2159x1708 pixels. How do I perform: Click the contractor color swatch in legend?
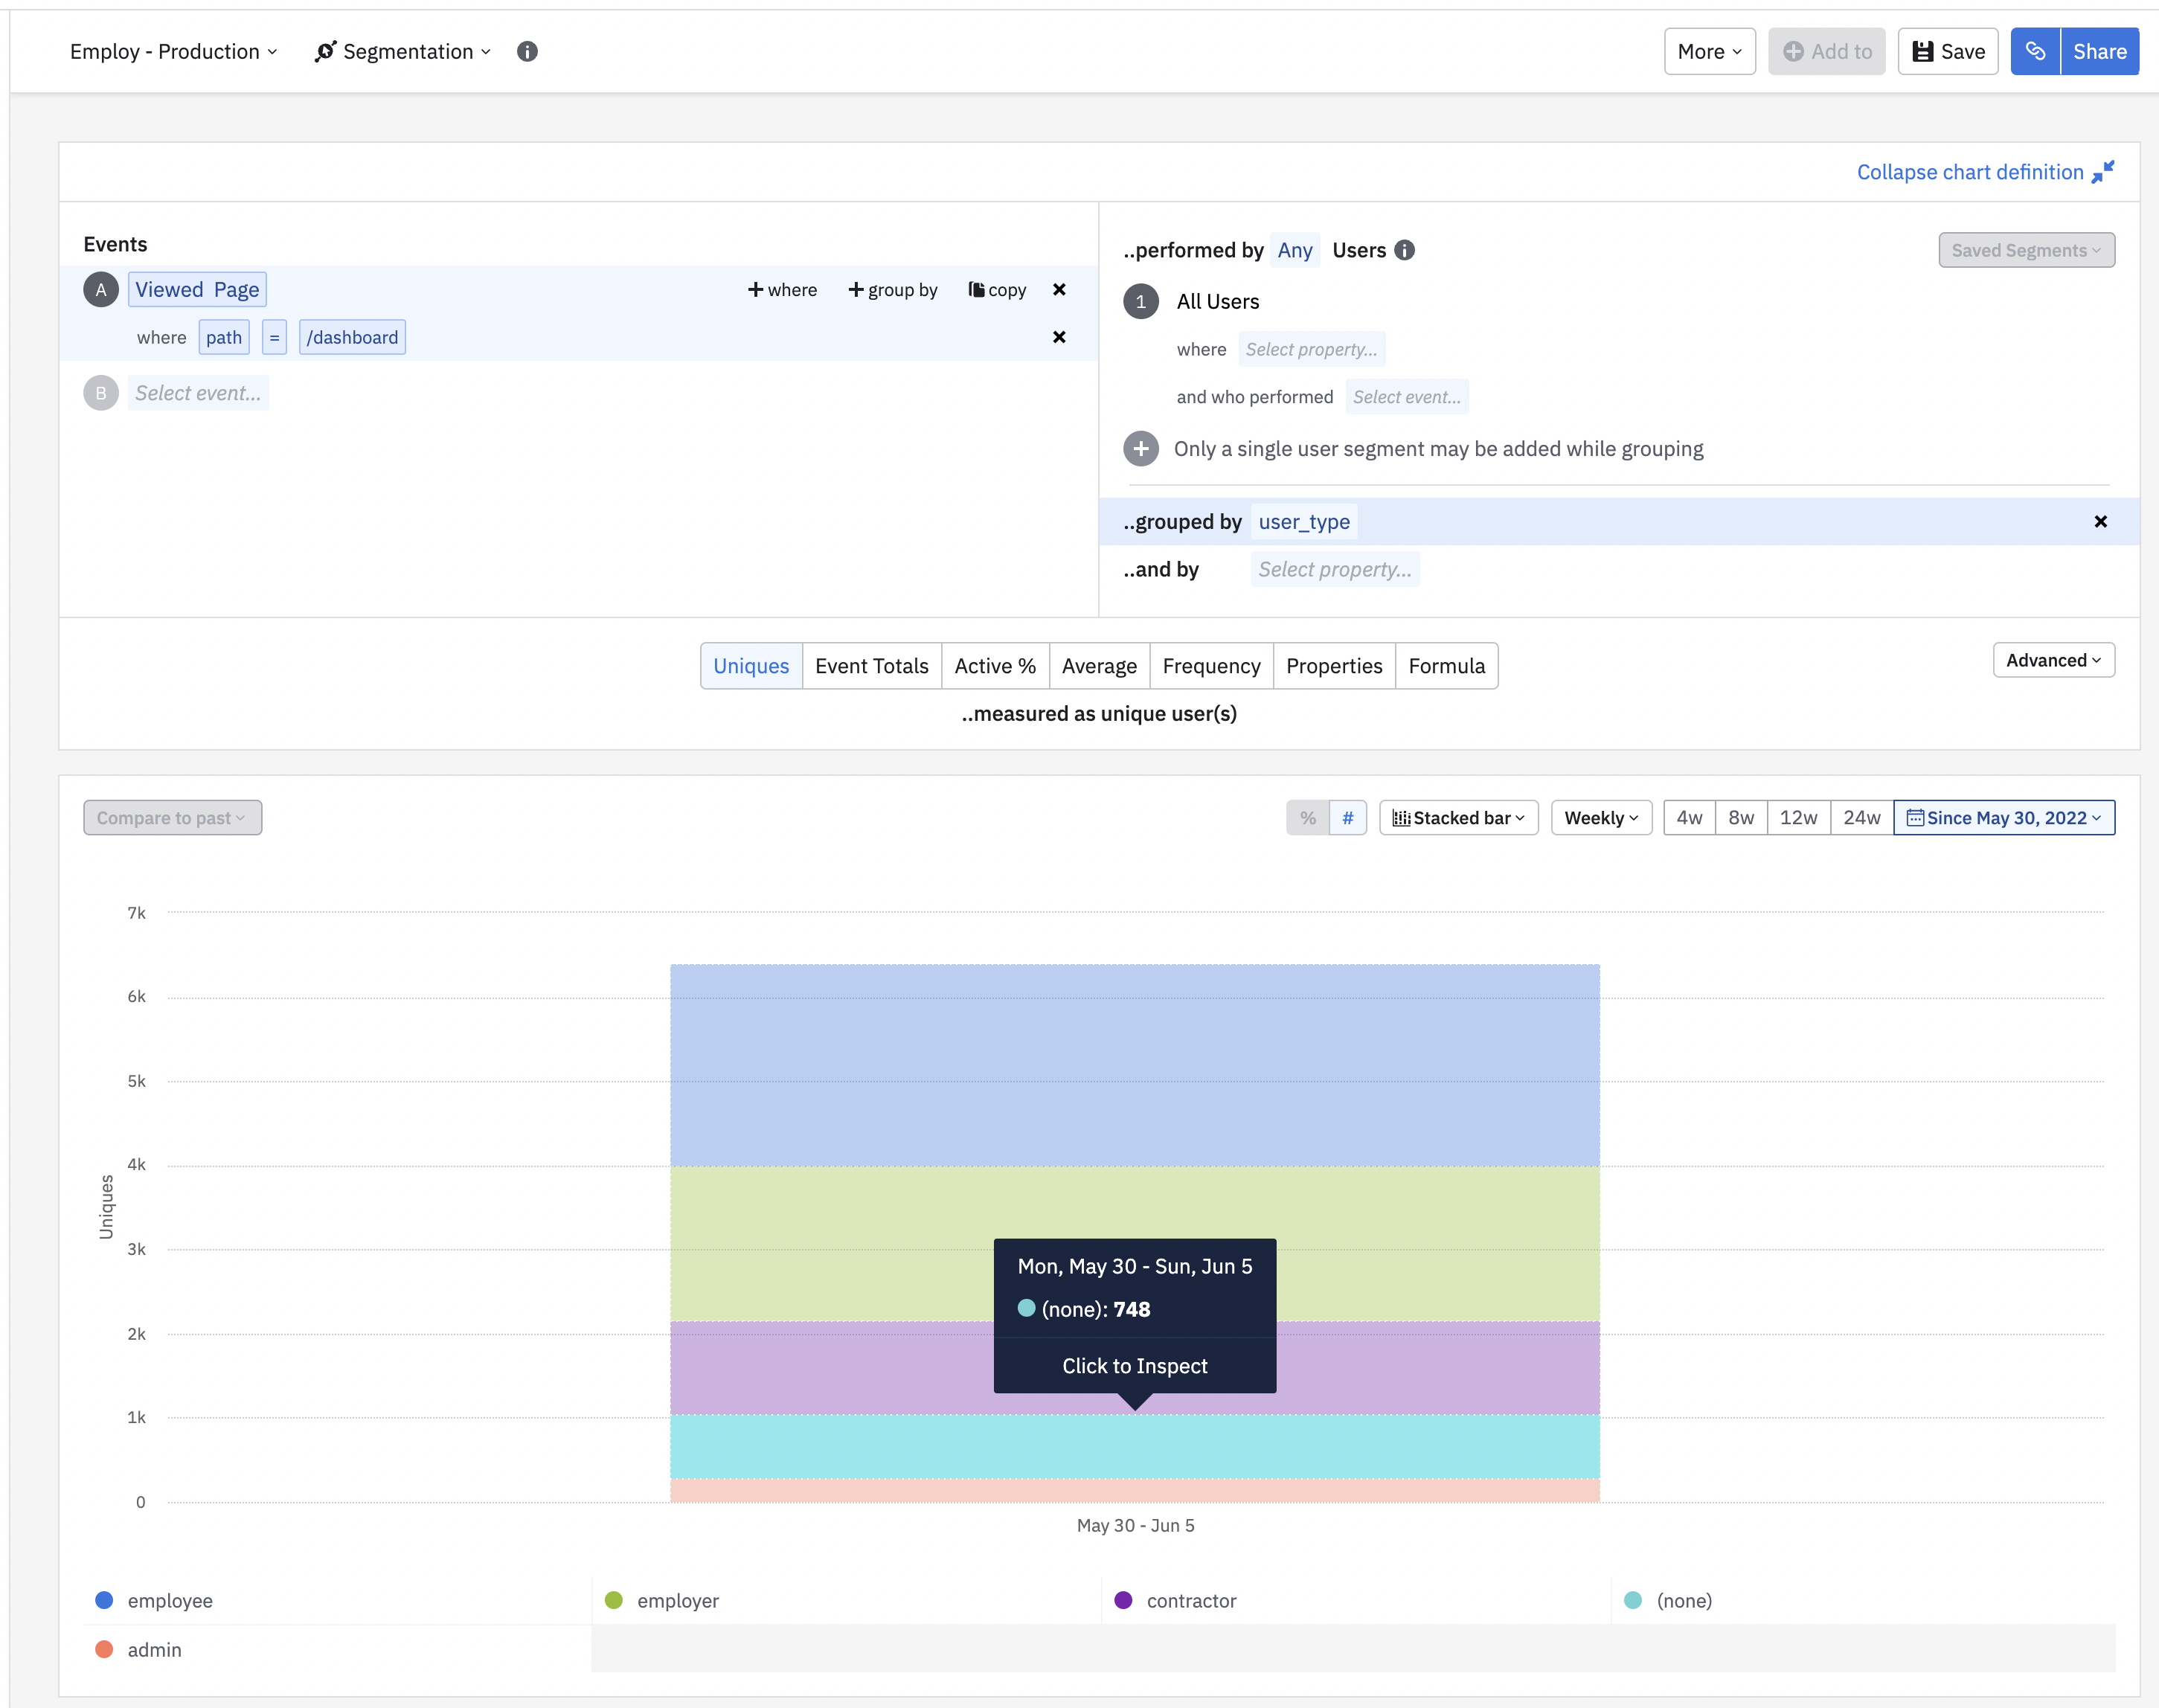click(x=1123, y=1600)
